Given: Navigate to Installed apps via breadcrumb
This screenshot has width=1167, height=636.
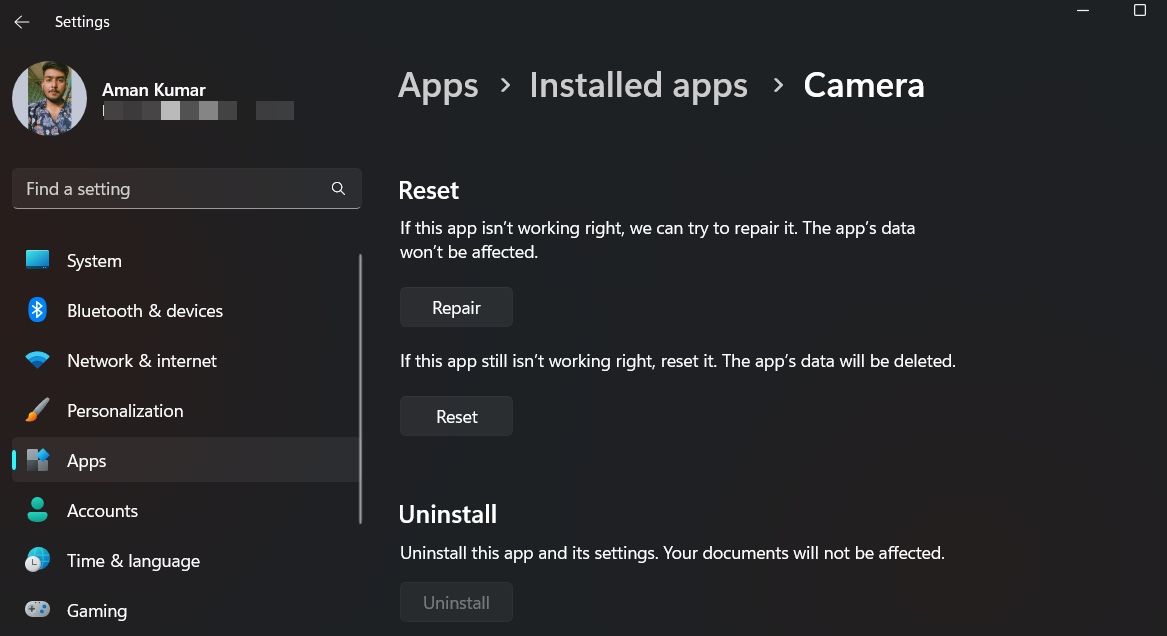Looking at the screenshot, I should point(639,86).
